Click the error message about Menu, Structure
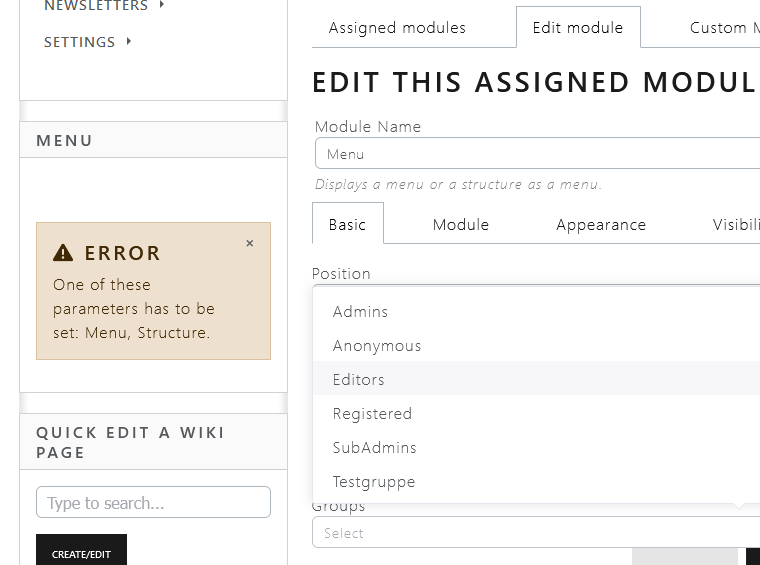The width and height of the screenshot is (760, 565). pos(134,309)
